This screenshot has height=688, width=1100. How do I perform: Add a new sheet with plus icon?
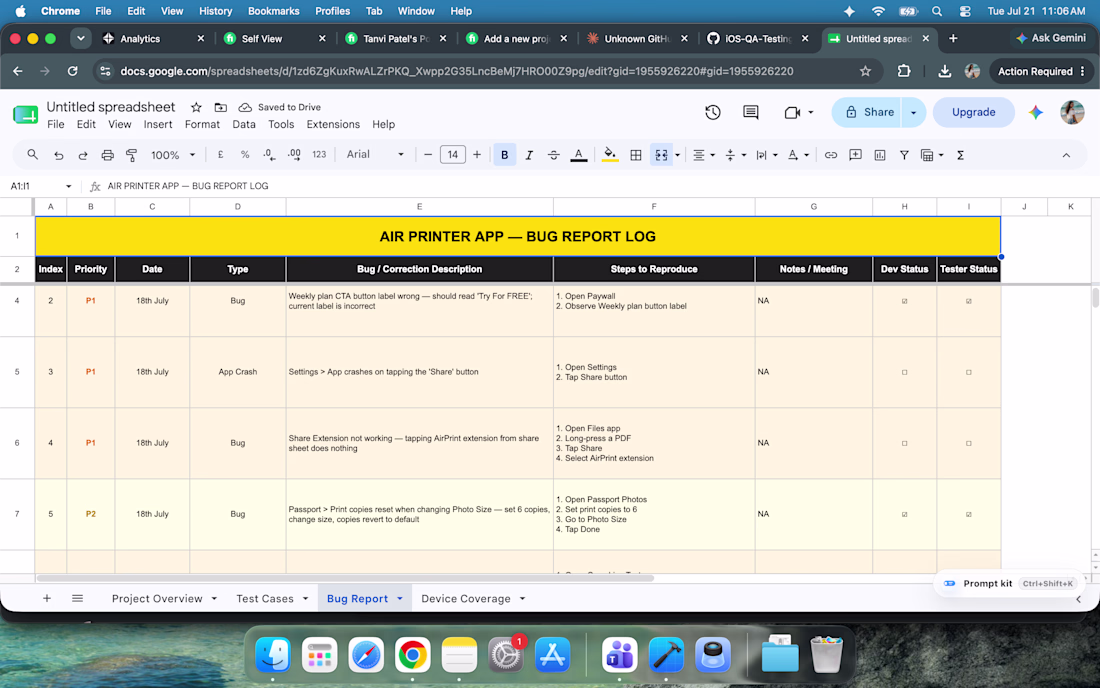47,598
